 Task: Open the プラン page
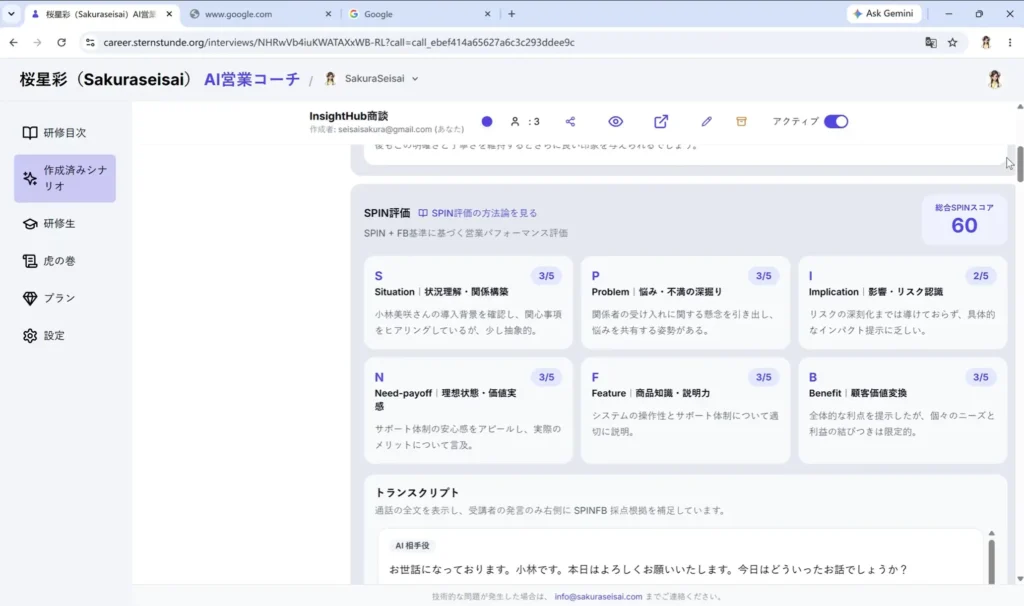[65, 298]
